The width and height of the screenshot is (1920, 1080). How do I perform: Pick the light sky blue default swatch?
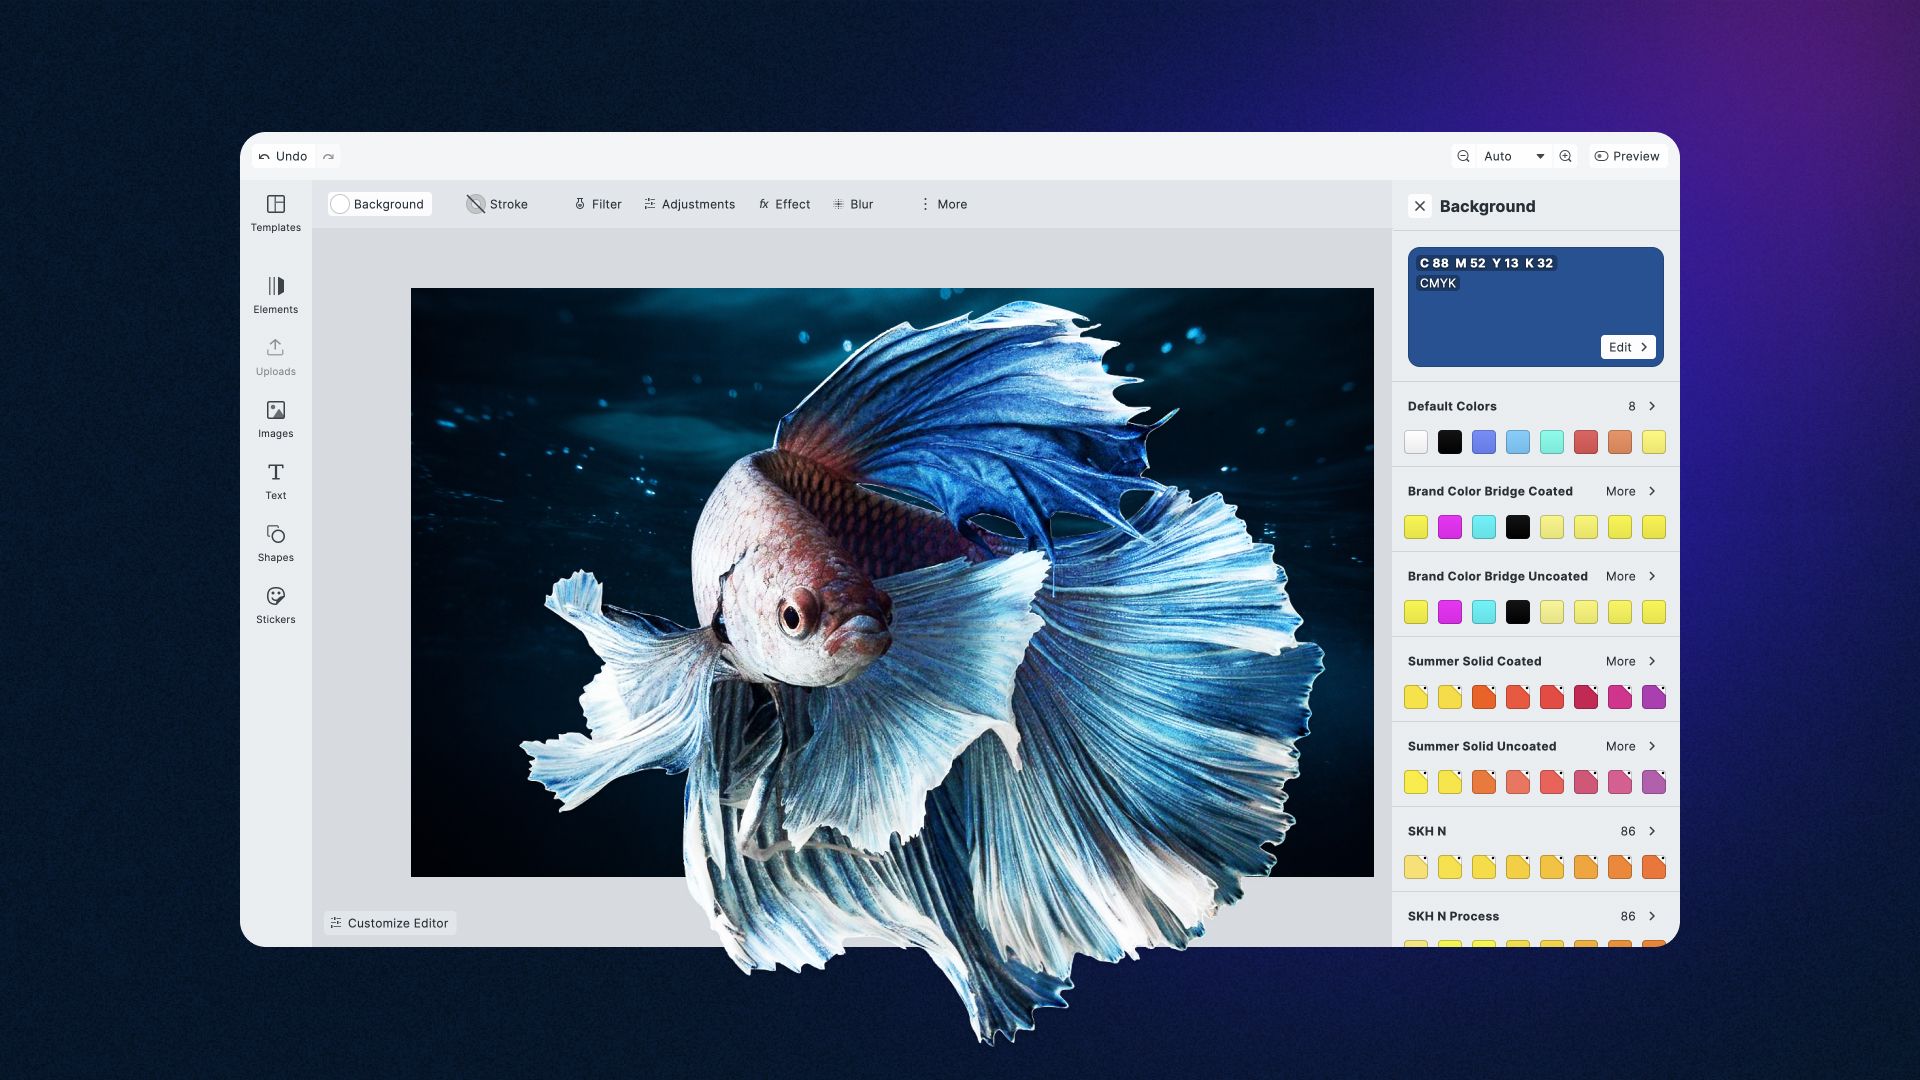[x=1518, y=442]
